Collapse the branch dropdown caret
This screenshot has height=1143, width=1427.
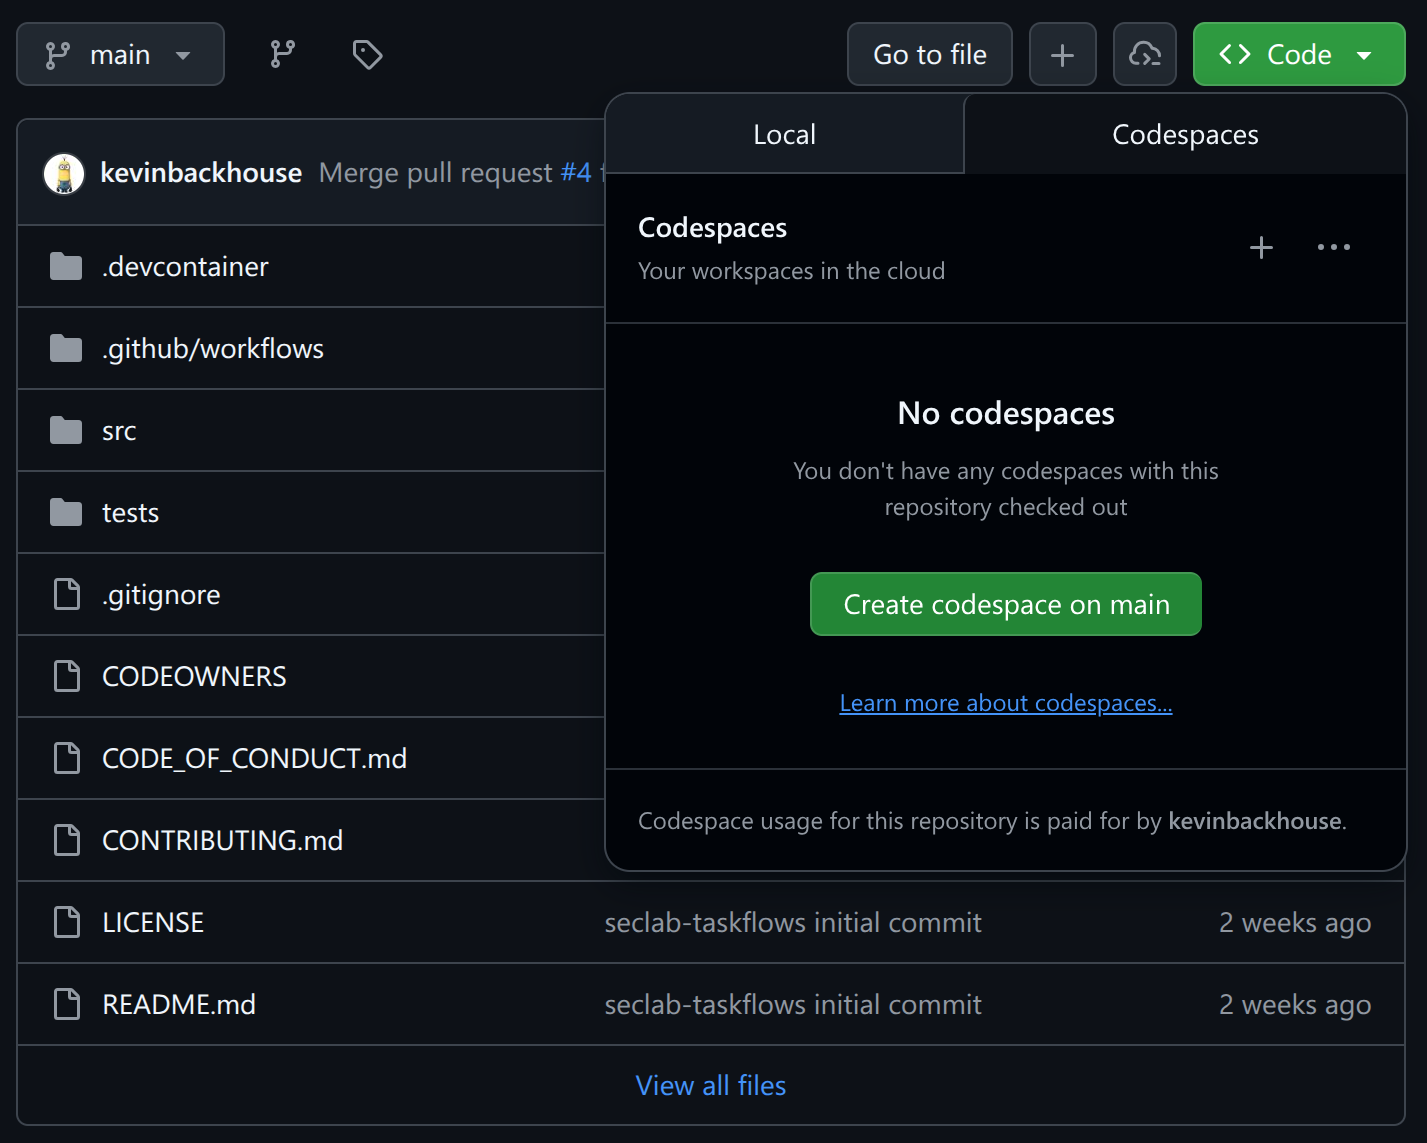click(x=184, y=57)
